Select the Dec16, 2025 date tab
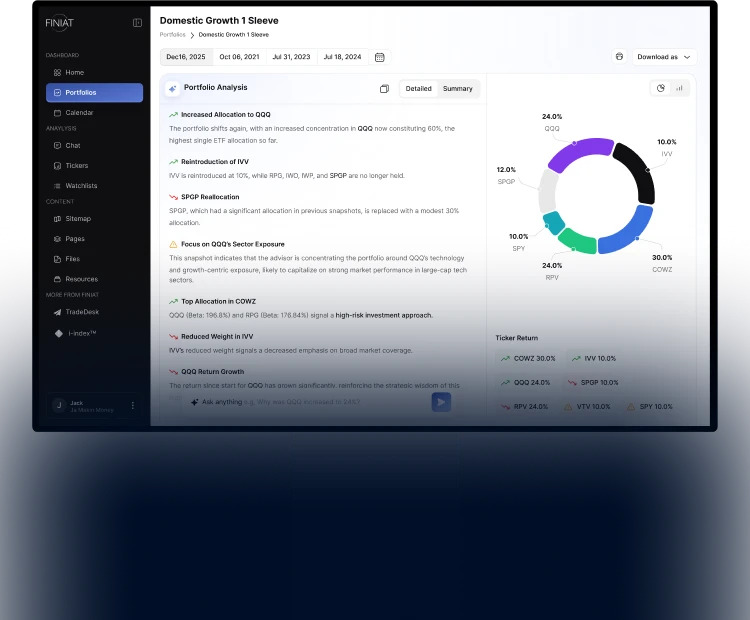This screenshot has width=750, height=620. click(x=186, y=57)
